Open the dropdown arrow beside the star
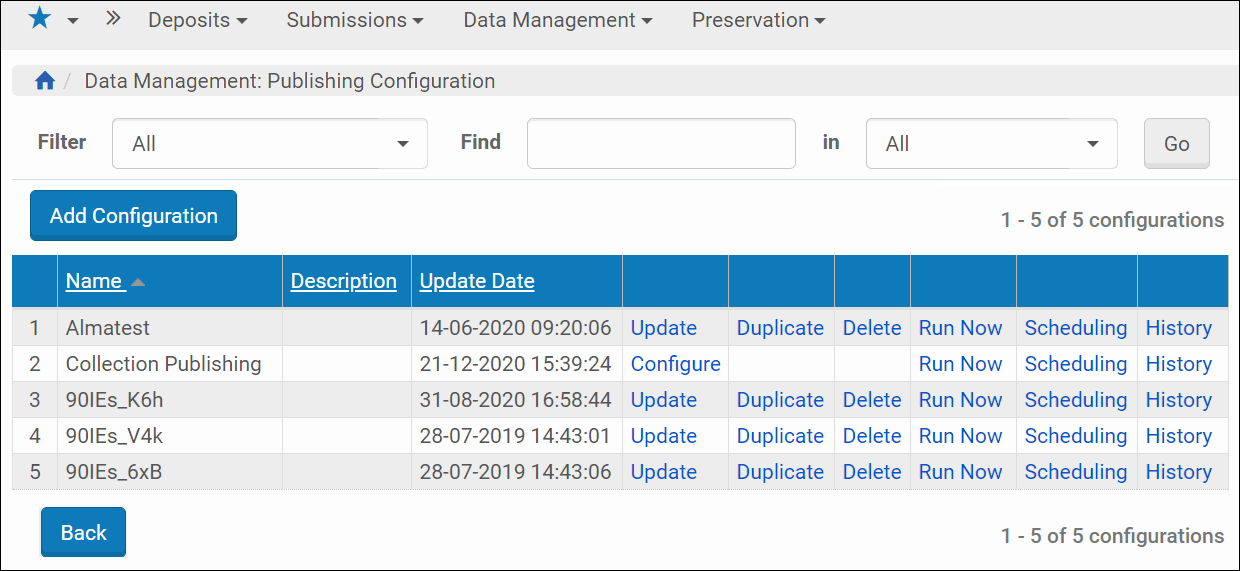 point(73,21)
